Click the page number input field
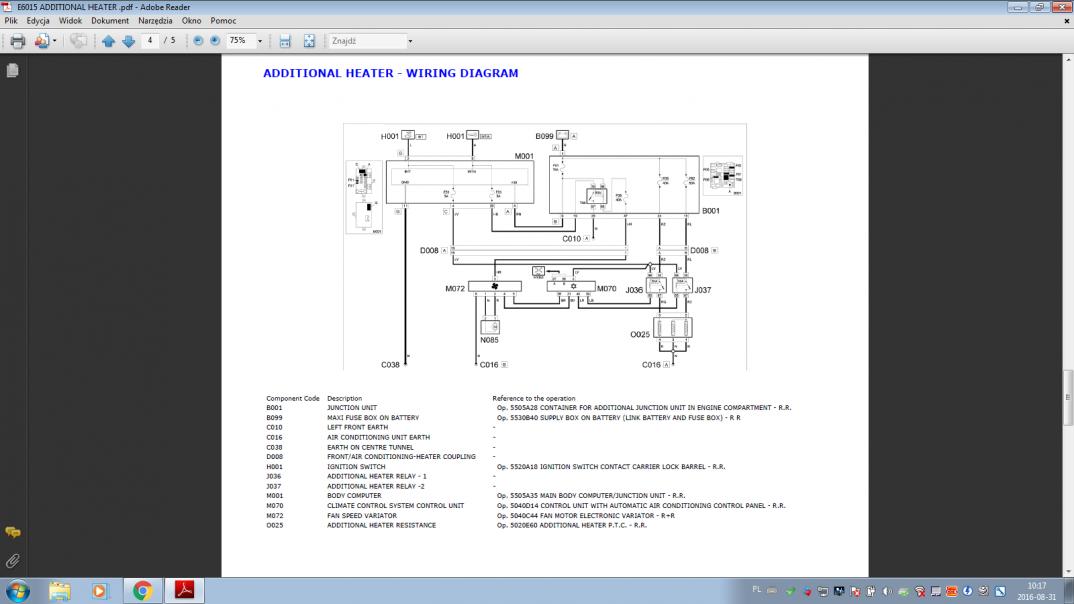1074x604 pixels. click(x=150, y=41)
